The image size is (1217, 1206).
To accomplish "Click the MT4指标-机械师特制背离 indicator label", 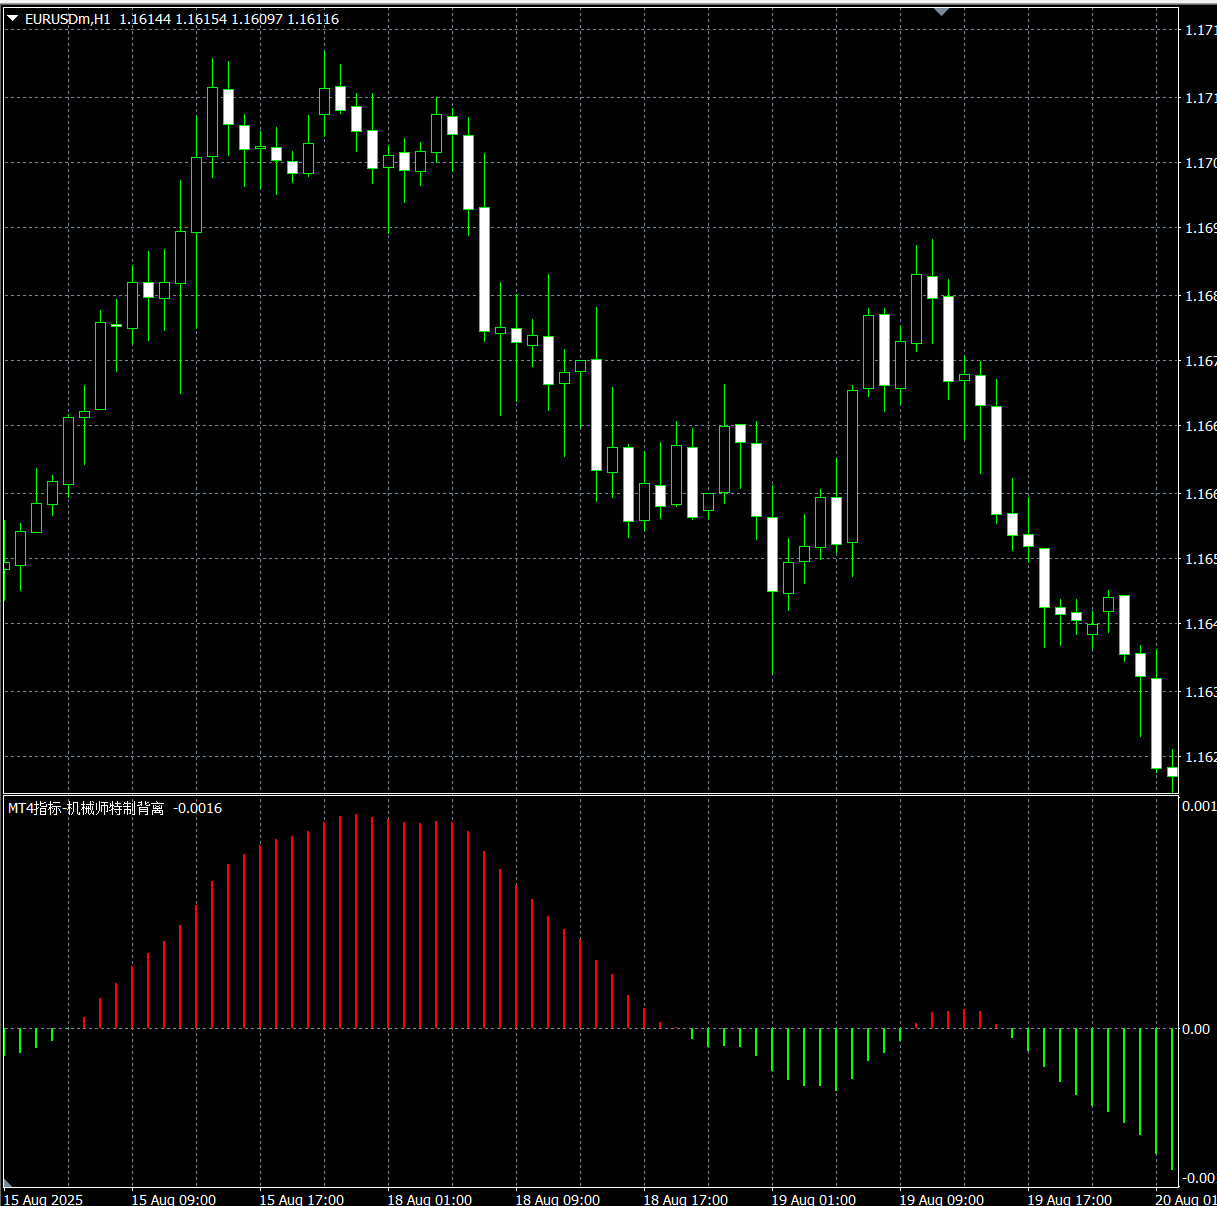I will click(x=86, y=808).
